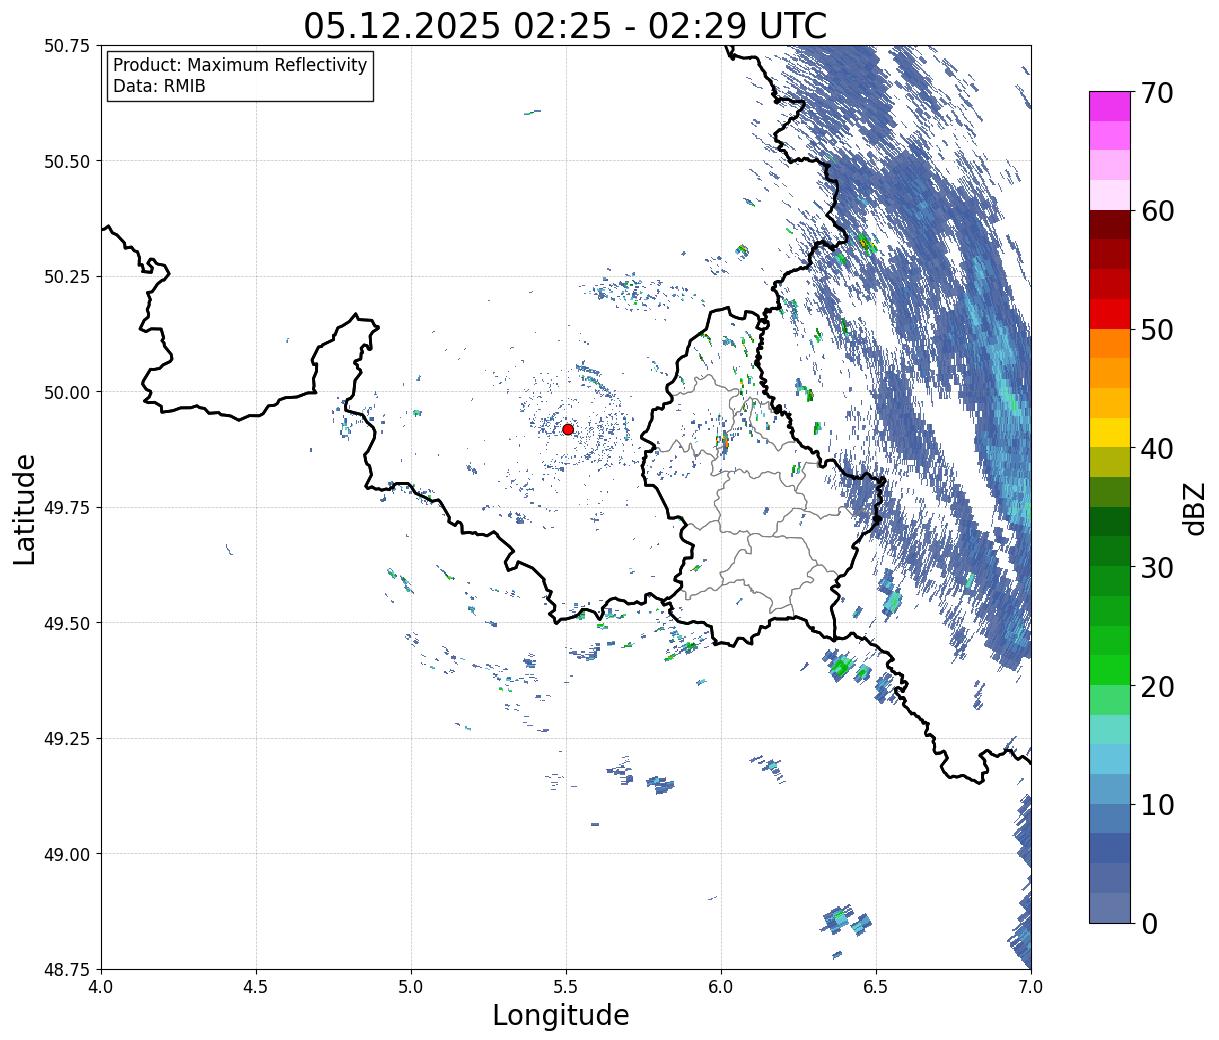1219x1040 pixels.
Task: Click the latitude tick label 49.75
Action: tap(67, 508)
